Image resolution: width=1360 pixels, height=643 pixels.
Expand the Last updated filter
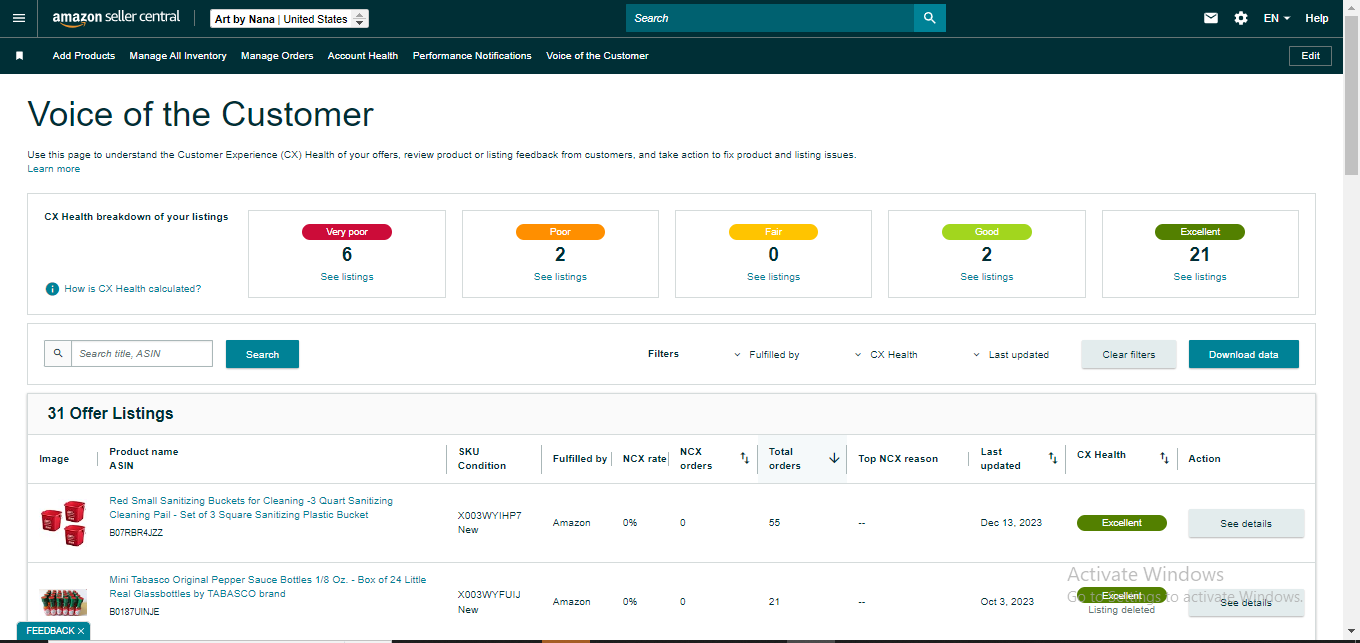(1012, 355)
